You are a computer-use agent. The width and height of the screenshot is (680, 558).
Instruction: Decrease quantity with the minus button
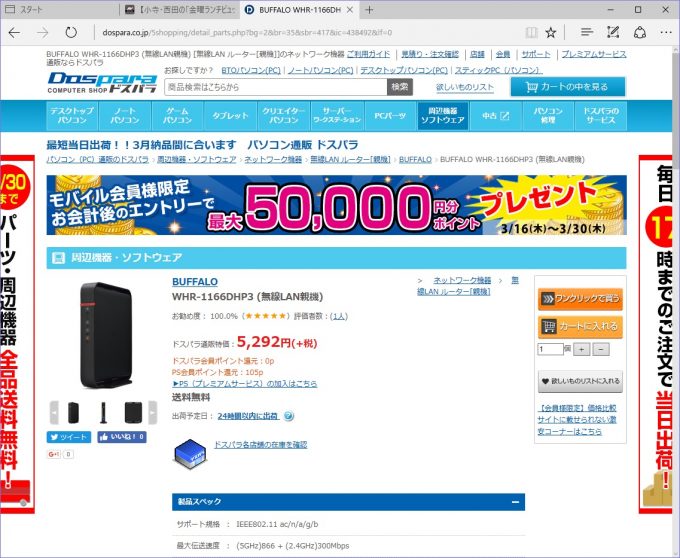(x=601, y=349)
